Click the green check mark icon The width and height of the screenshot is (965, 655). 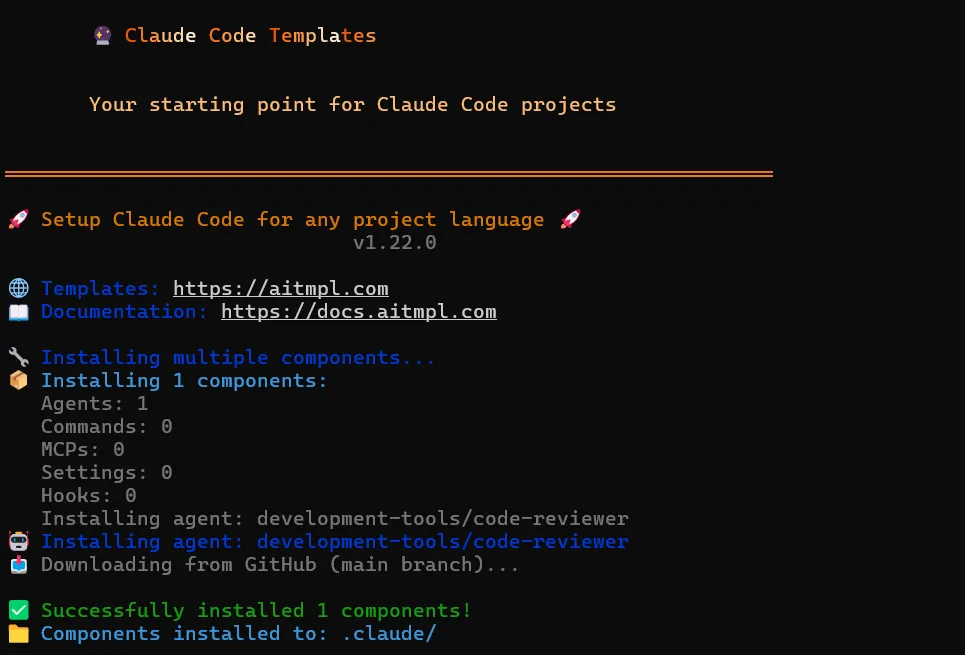click(18, 610)
